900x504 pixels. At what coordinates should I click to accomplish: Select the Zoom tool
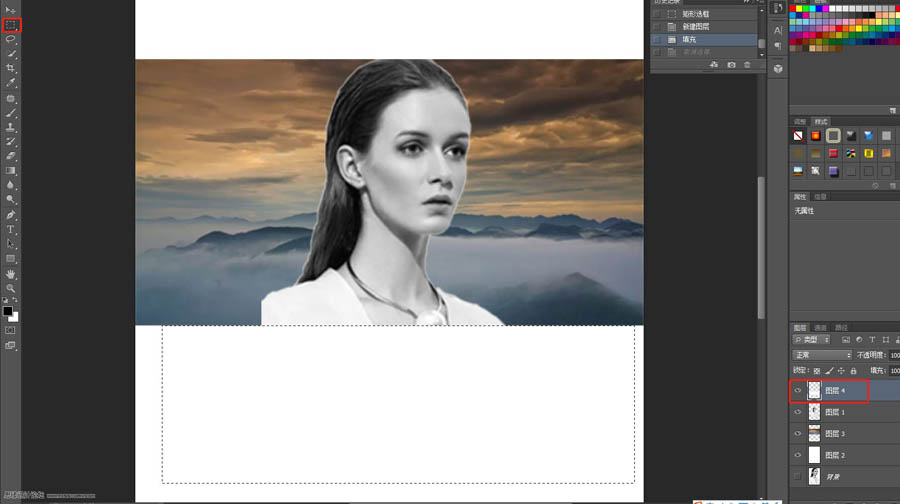point(10,288)
